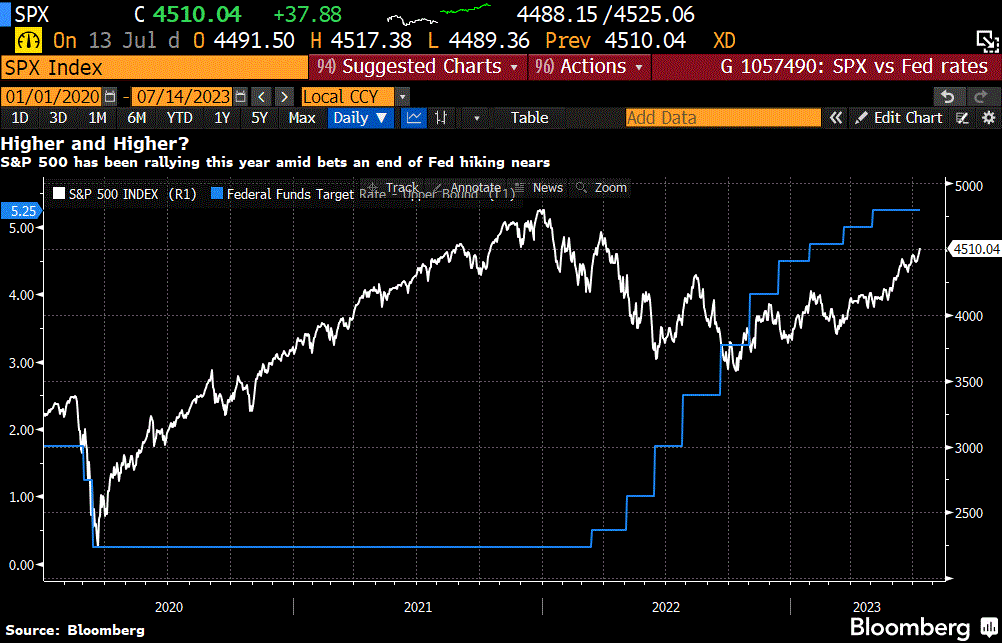Click the blue security marker beside SPX
Screen dimensions: 1002x643
5,14
